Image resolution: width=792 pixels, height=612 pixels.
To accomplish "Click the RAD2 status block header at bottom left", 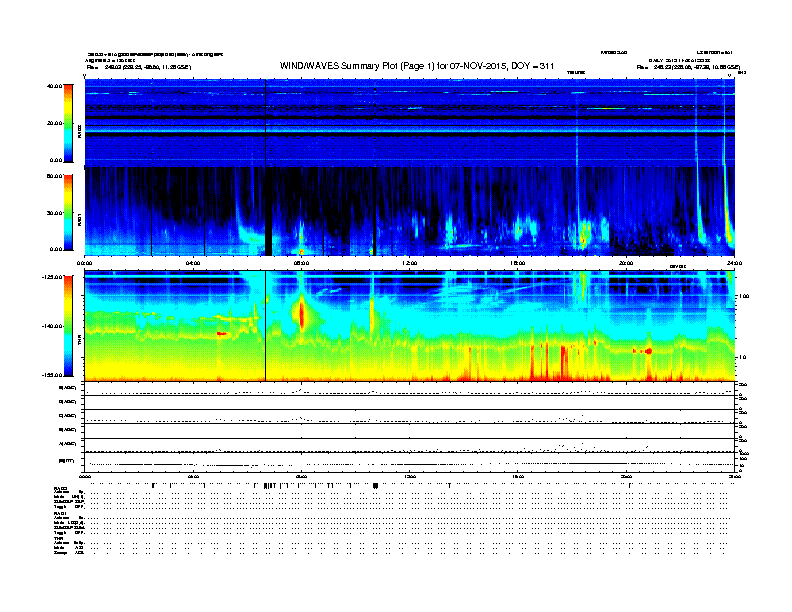I will (61, 488).
